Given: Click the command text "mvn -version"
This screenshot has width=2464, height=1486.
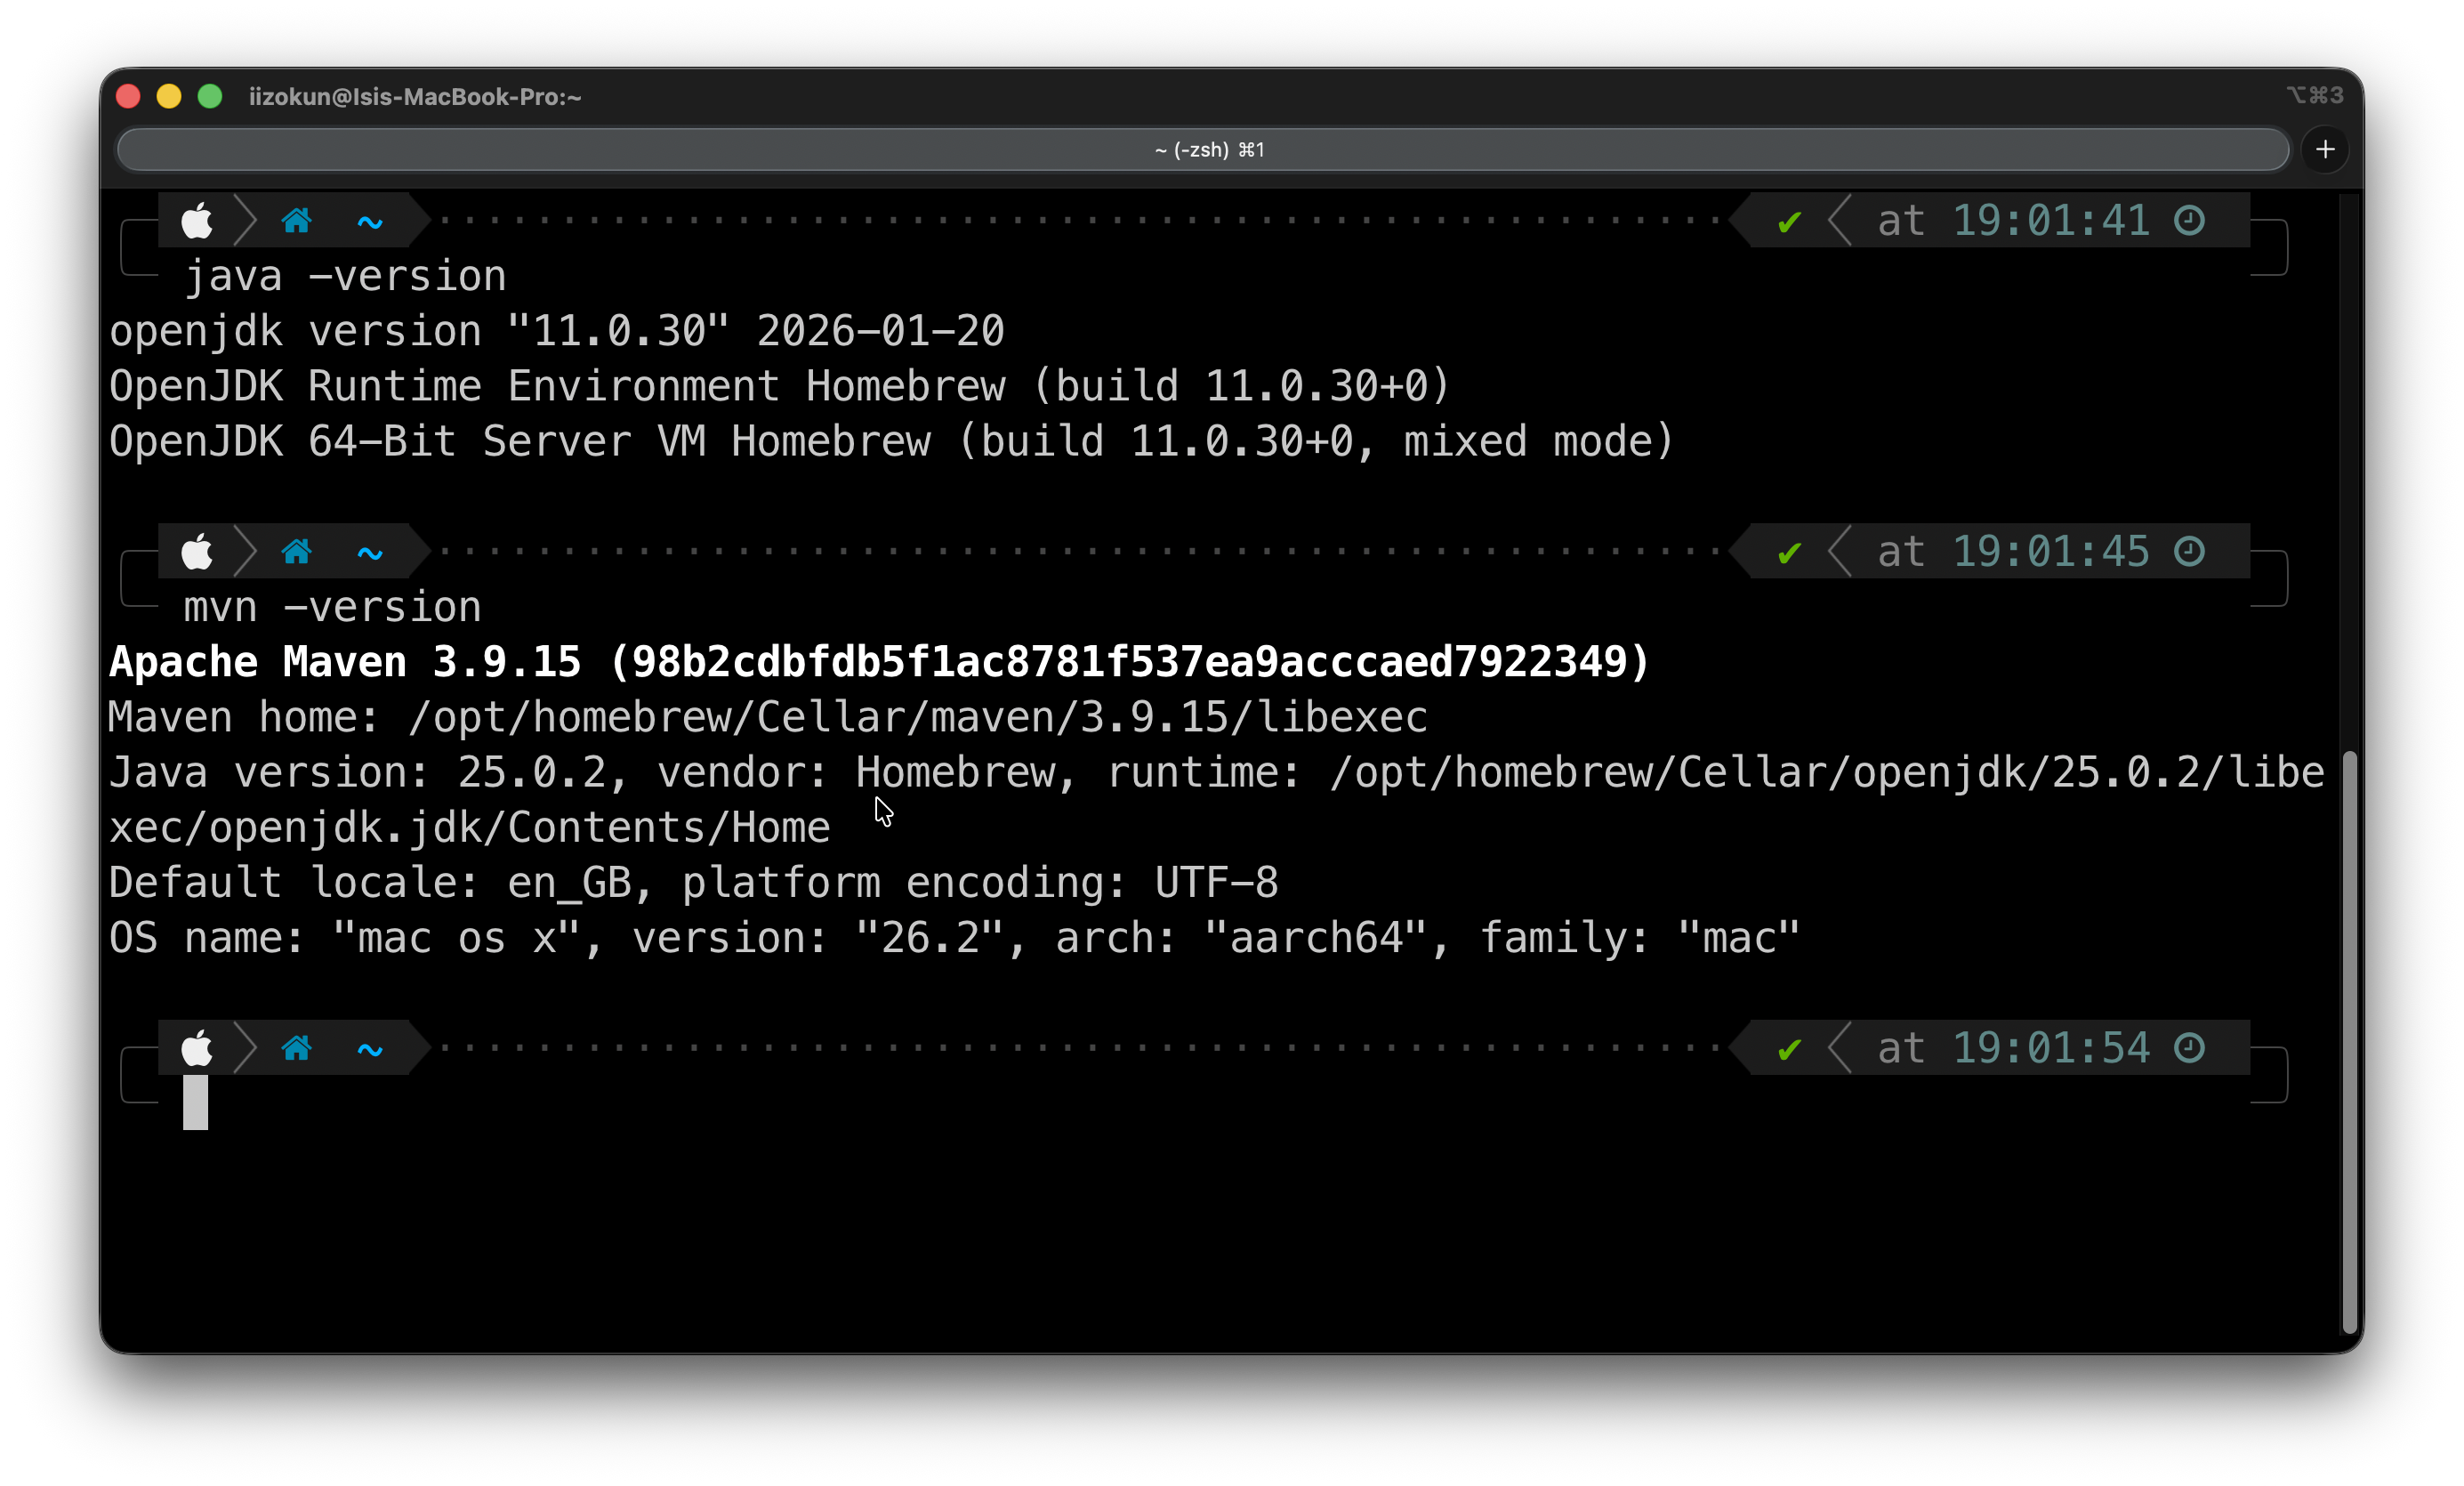Looking at the screenshot, I should point(332,607).
